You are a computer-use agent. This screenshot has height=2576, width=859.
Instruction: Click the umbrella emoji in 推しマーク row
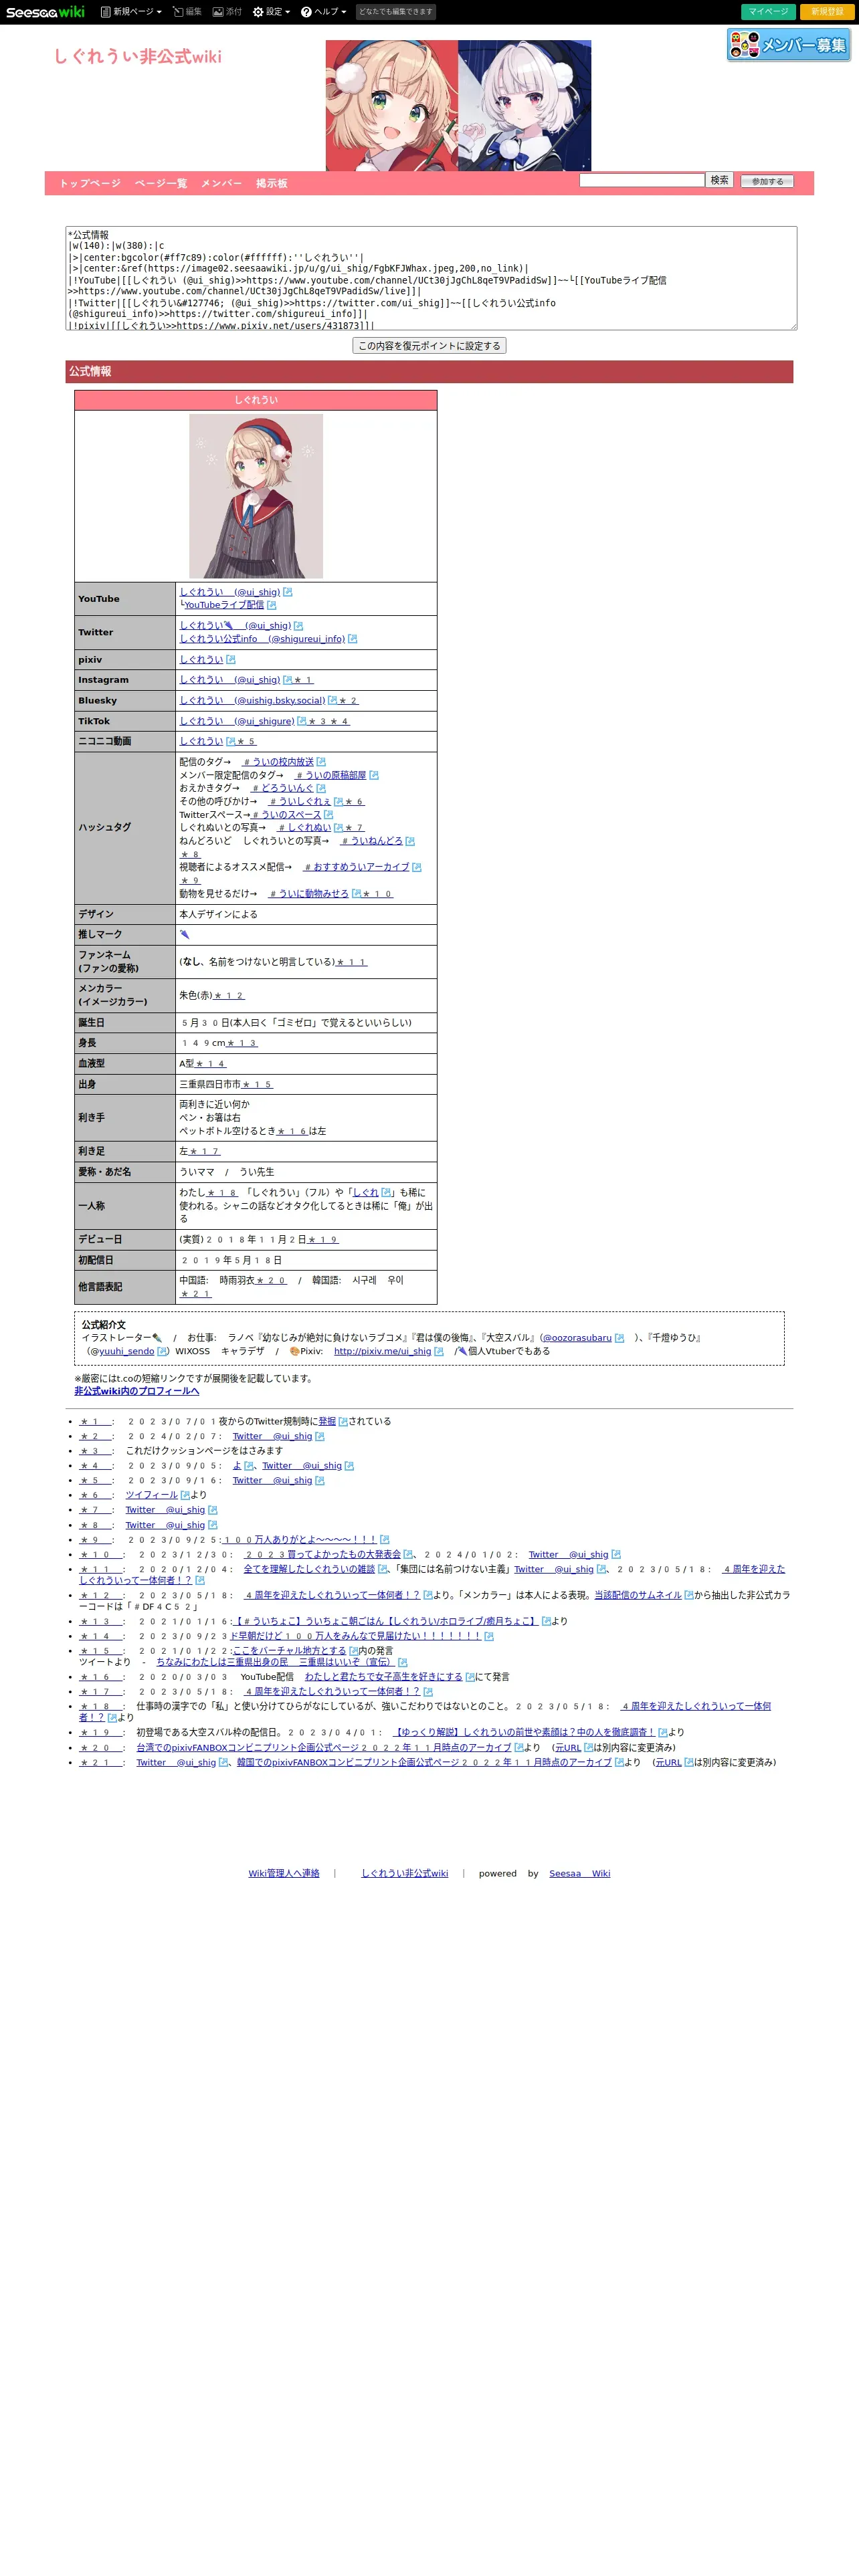coord(184,934)
